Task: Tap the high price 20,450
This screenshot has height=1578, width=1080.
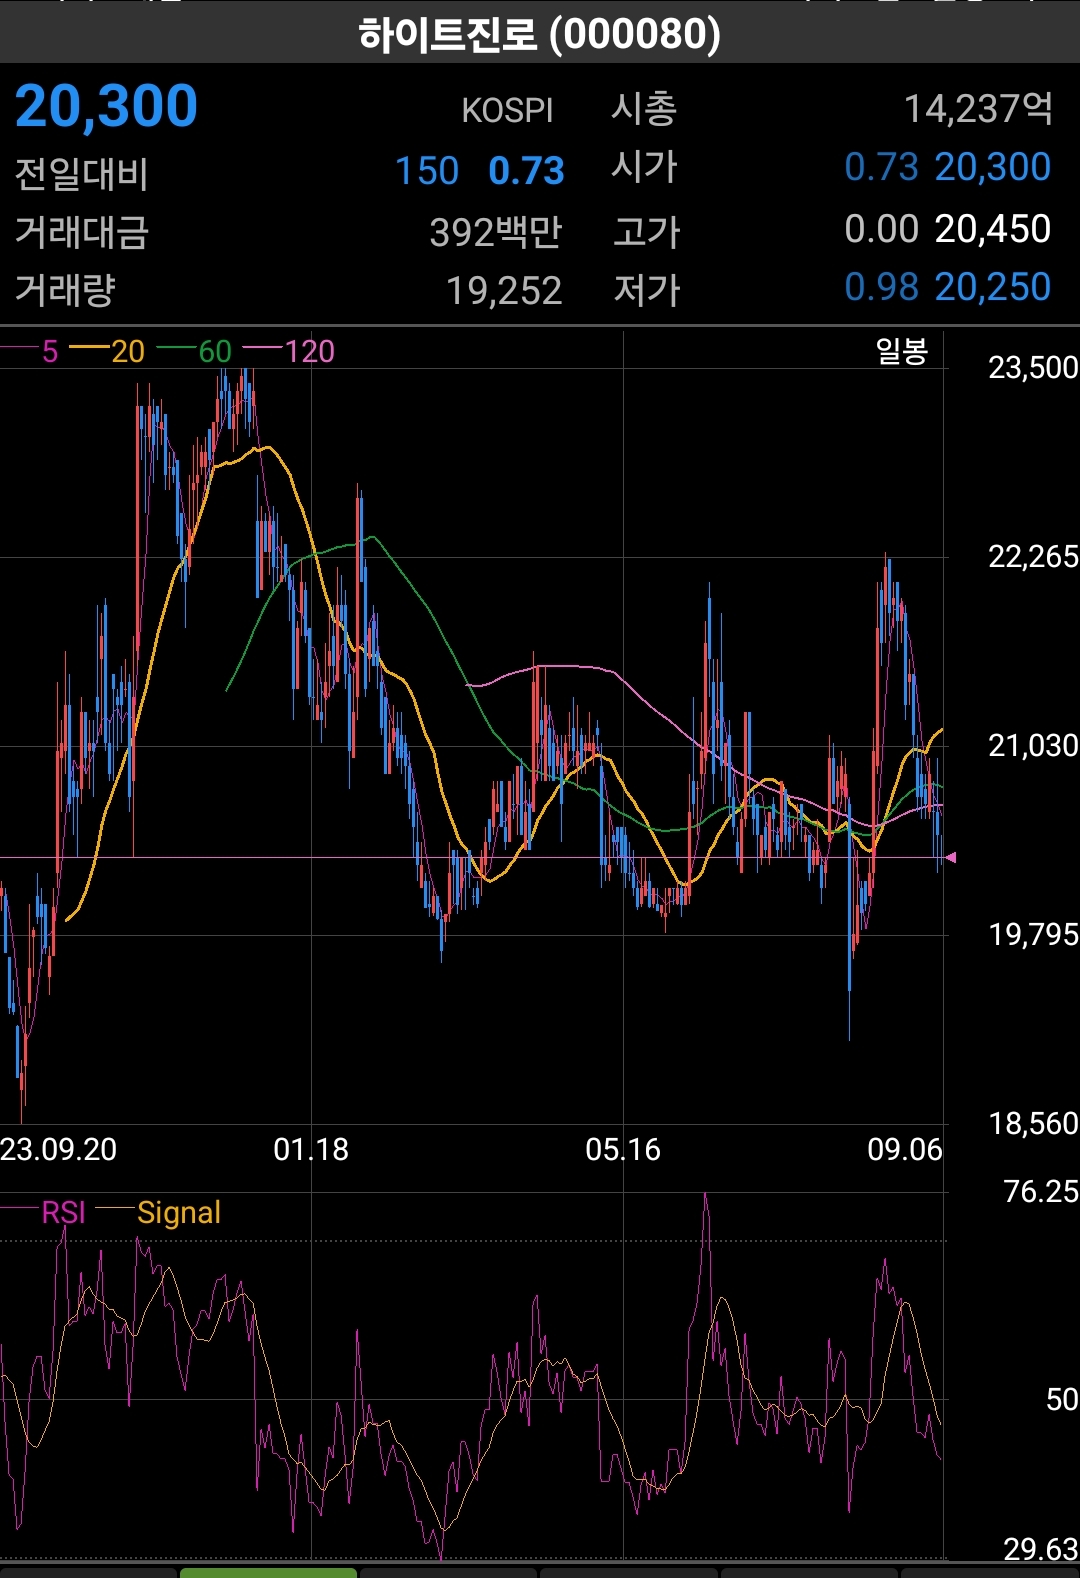Action: (x=992, y=229)
